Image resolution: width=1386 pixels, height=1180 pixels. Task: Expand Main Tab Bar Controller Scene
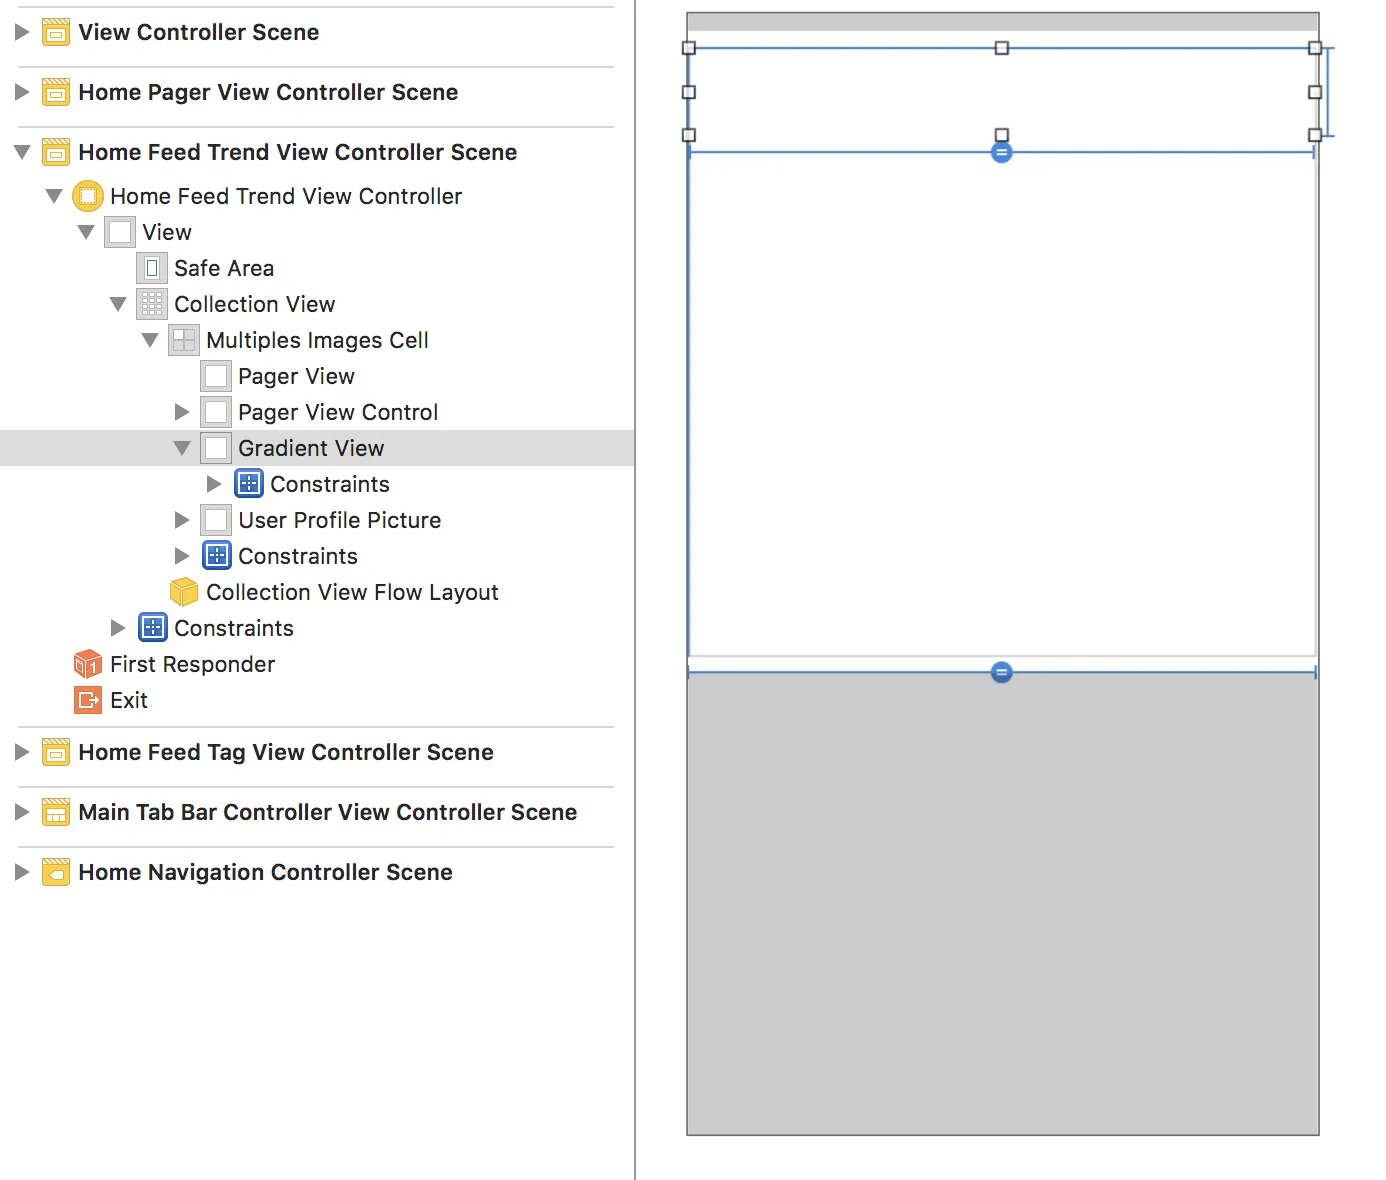click(x=22, y=812)
